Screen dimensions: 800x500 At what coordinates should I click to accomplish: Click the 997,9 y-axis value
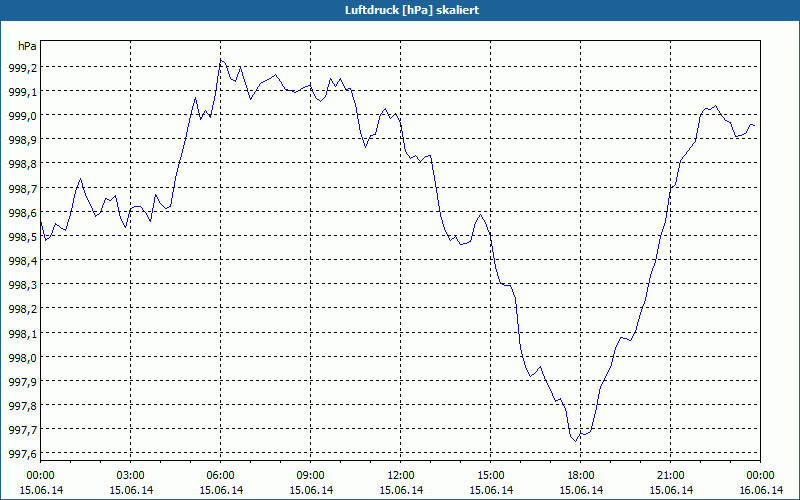[x=22, y=382]
